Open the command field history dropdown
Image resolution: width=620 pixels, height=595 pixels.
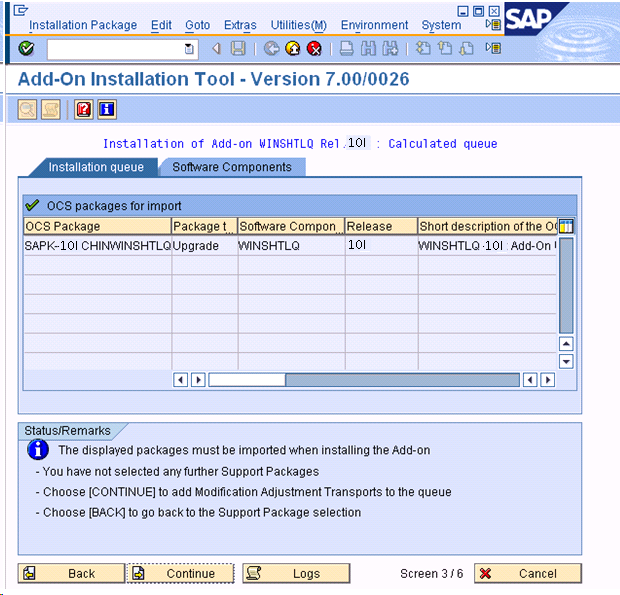pyautogui.click(x=189, y=49)
